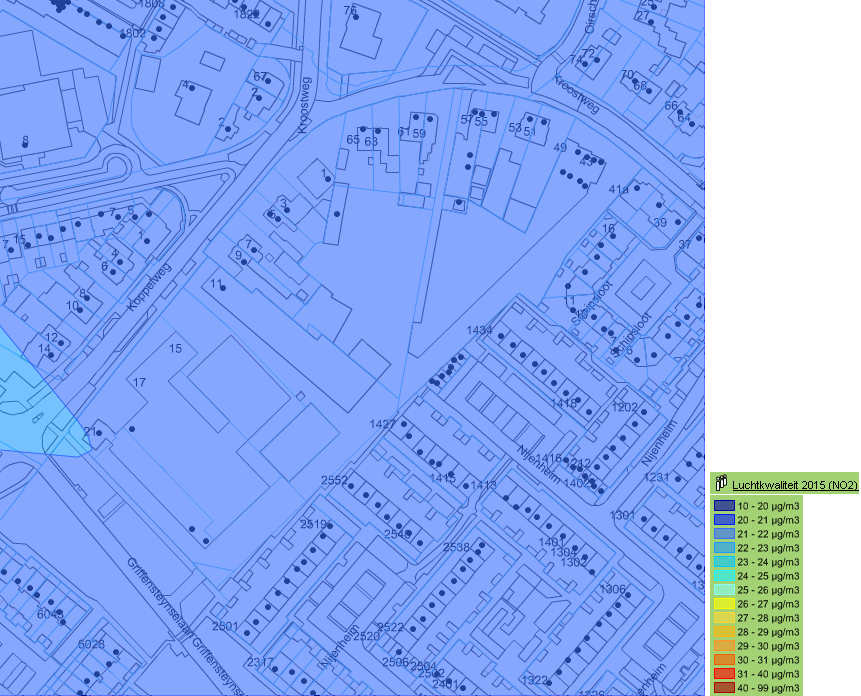Click the yellow 26 - 27 µg/m3 swatch
This screenshot has width=861, height=696.
(723, 604)
